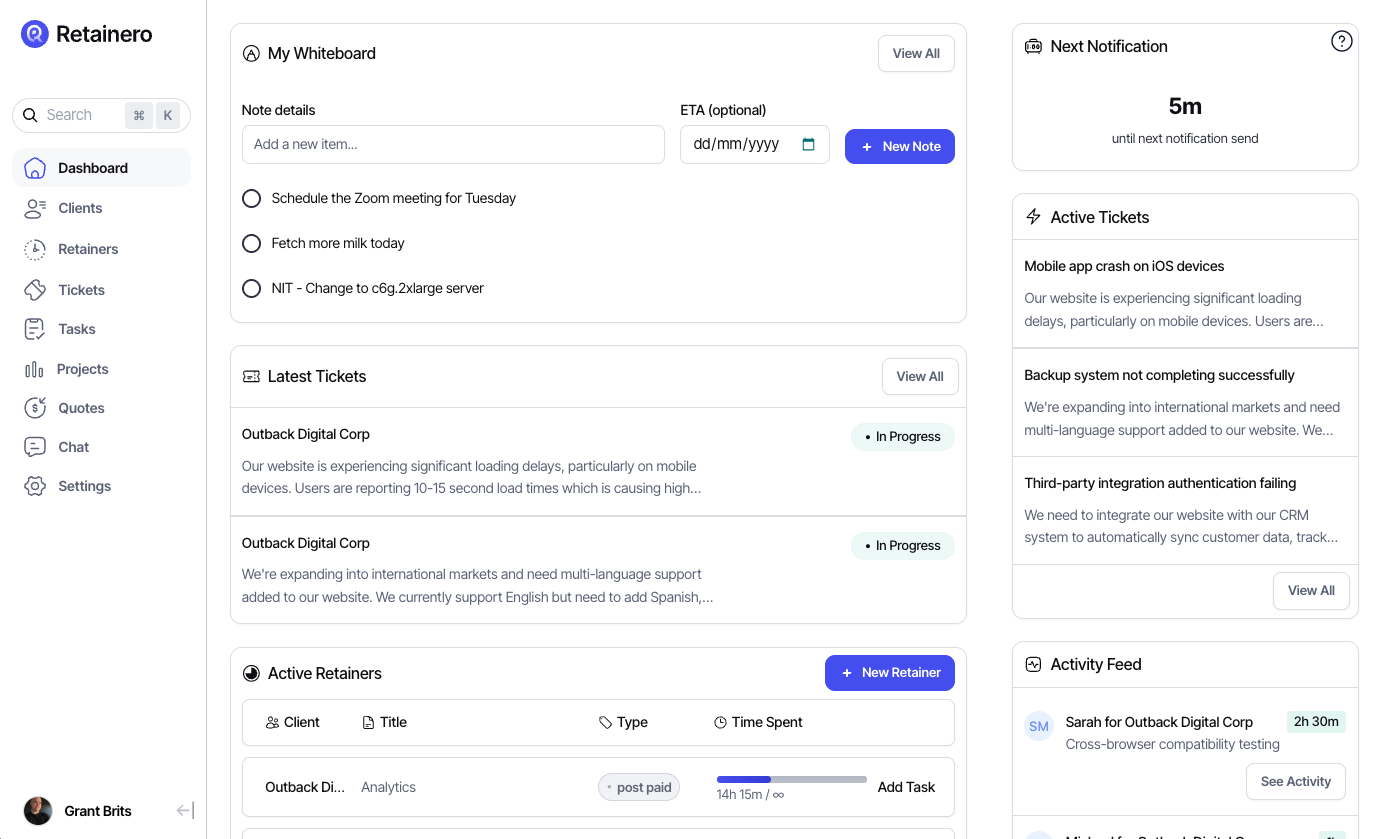Click the Quotes dollar icon in the sidebar
This screenshot has width=1380, height=839.
[35, 408]
